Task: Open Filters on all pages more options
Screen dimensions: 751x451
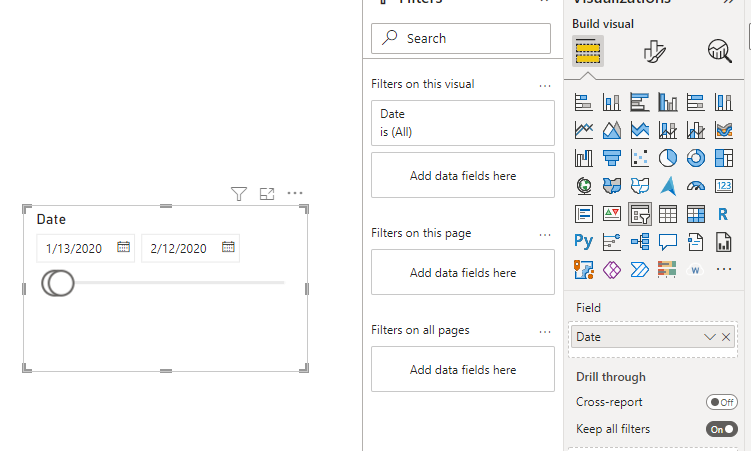Action: click(545, 332)
